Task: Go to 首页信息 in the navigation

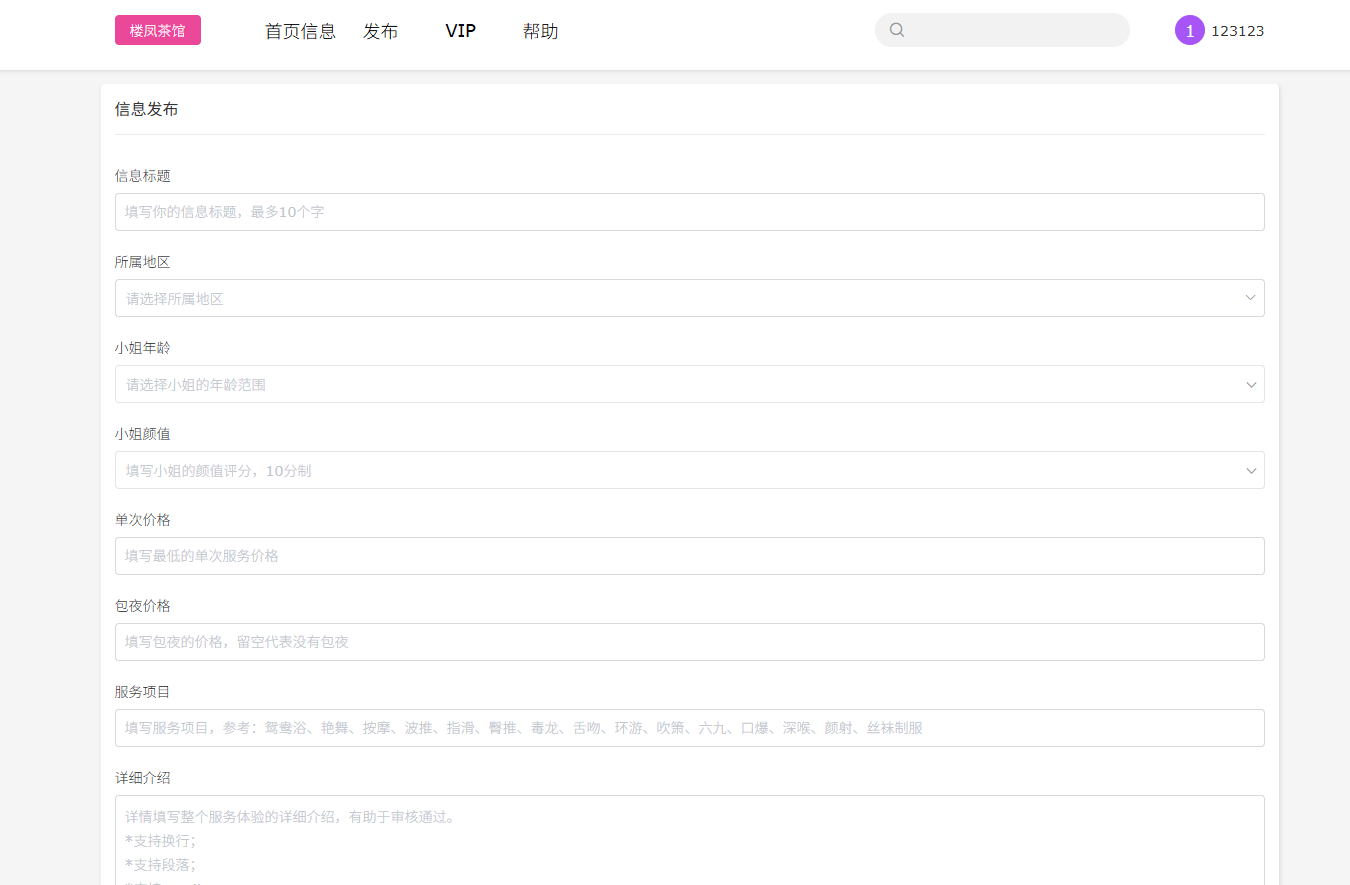Action: pos(300,31)
